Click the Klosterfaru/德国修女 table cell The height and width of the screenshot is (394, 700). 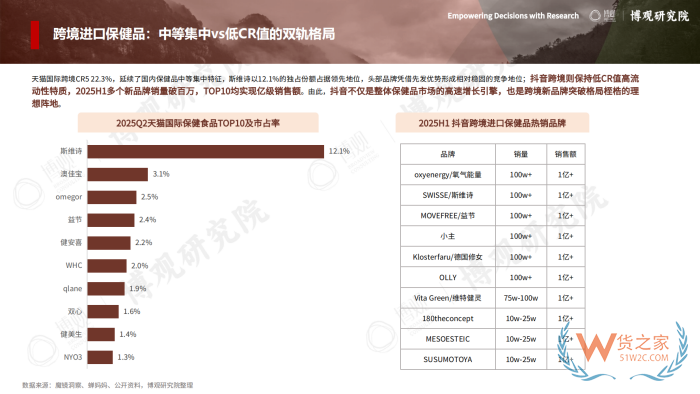448,257
